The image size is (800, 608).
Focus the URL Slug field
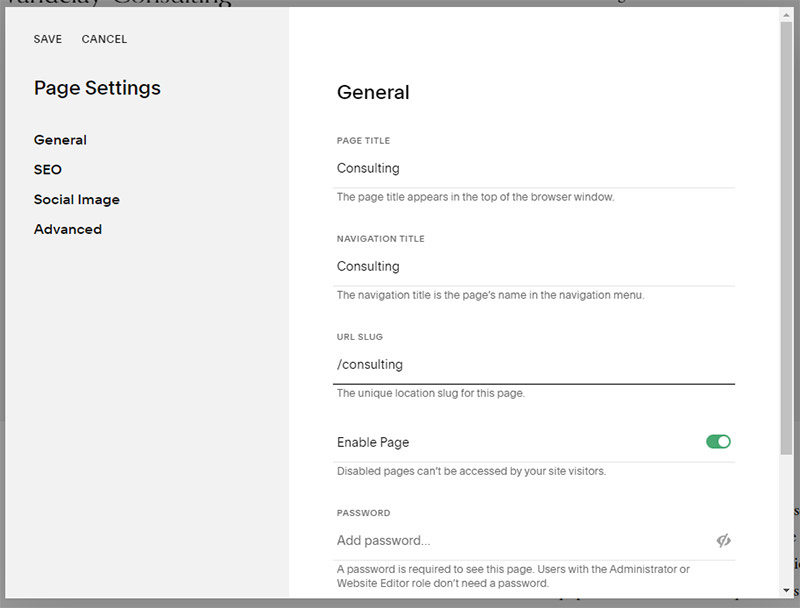tap(534, 365)
